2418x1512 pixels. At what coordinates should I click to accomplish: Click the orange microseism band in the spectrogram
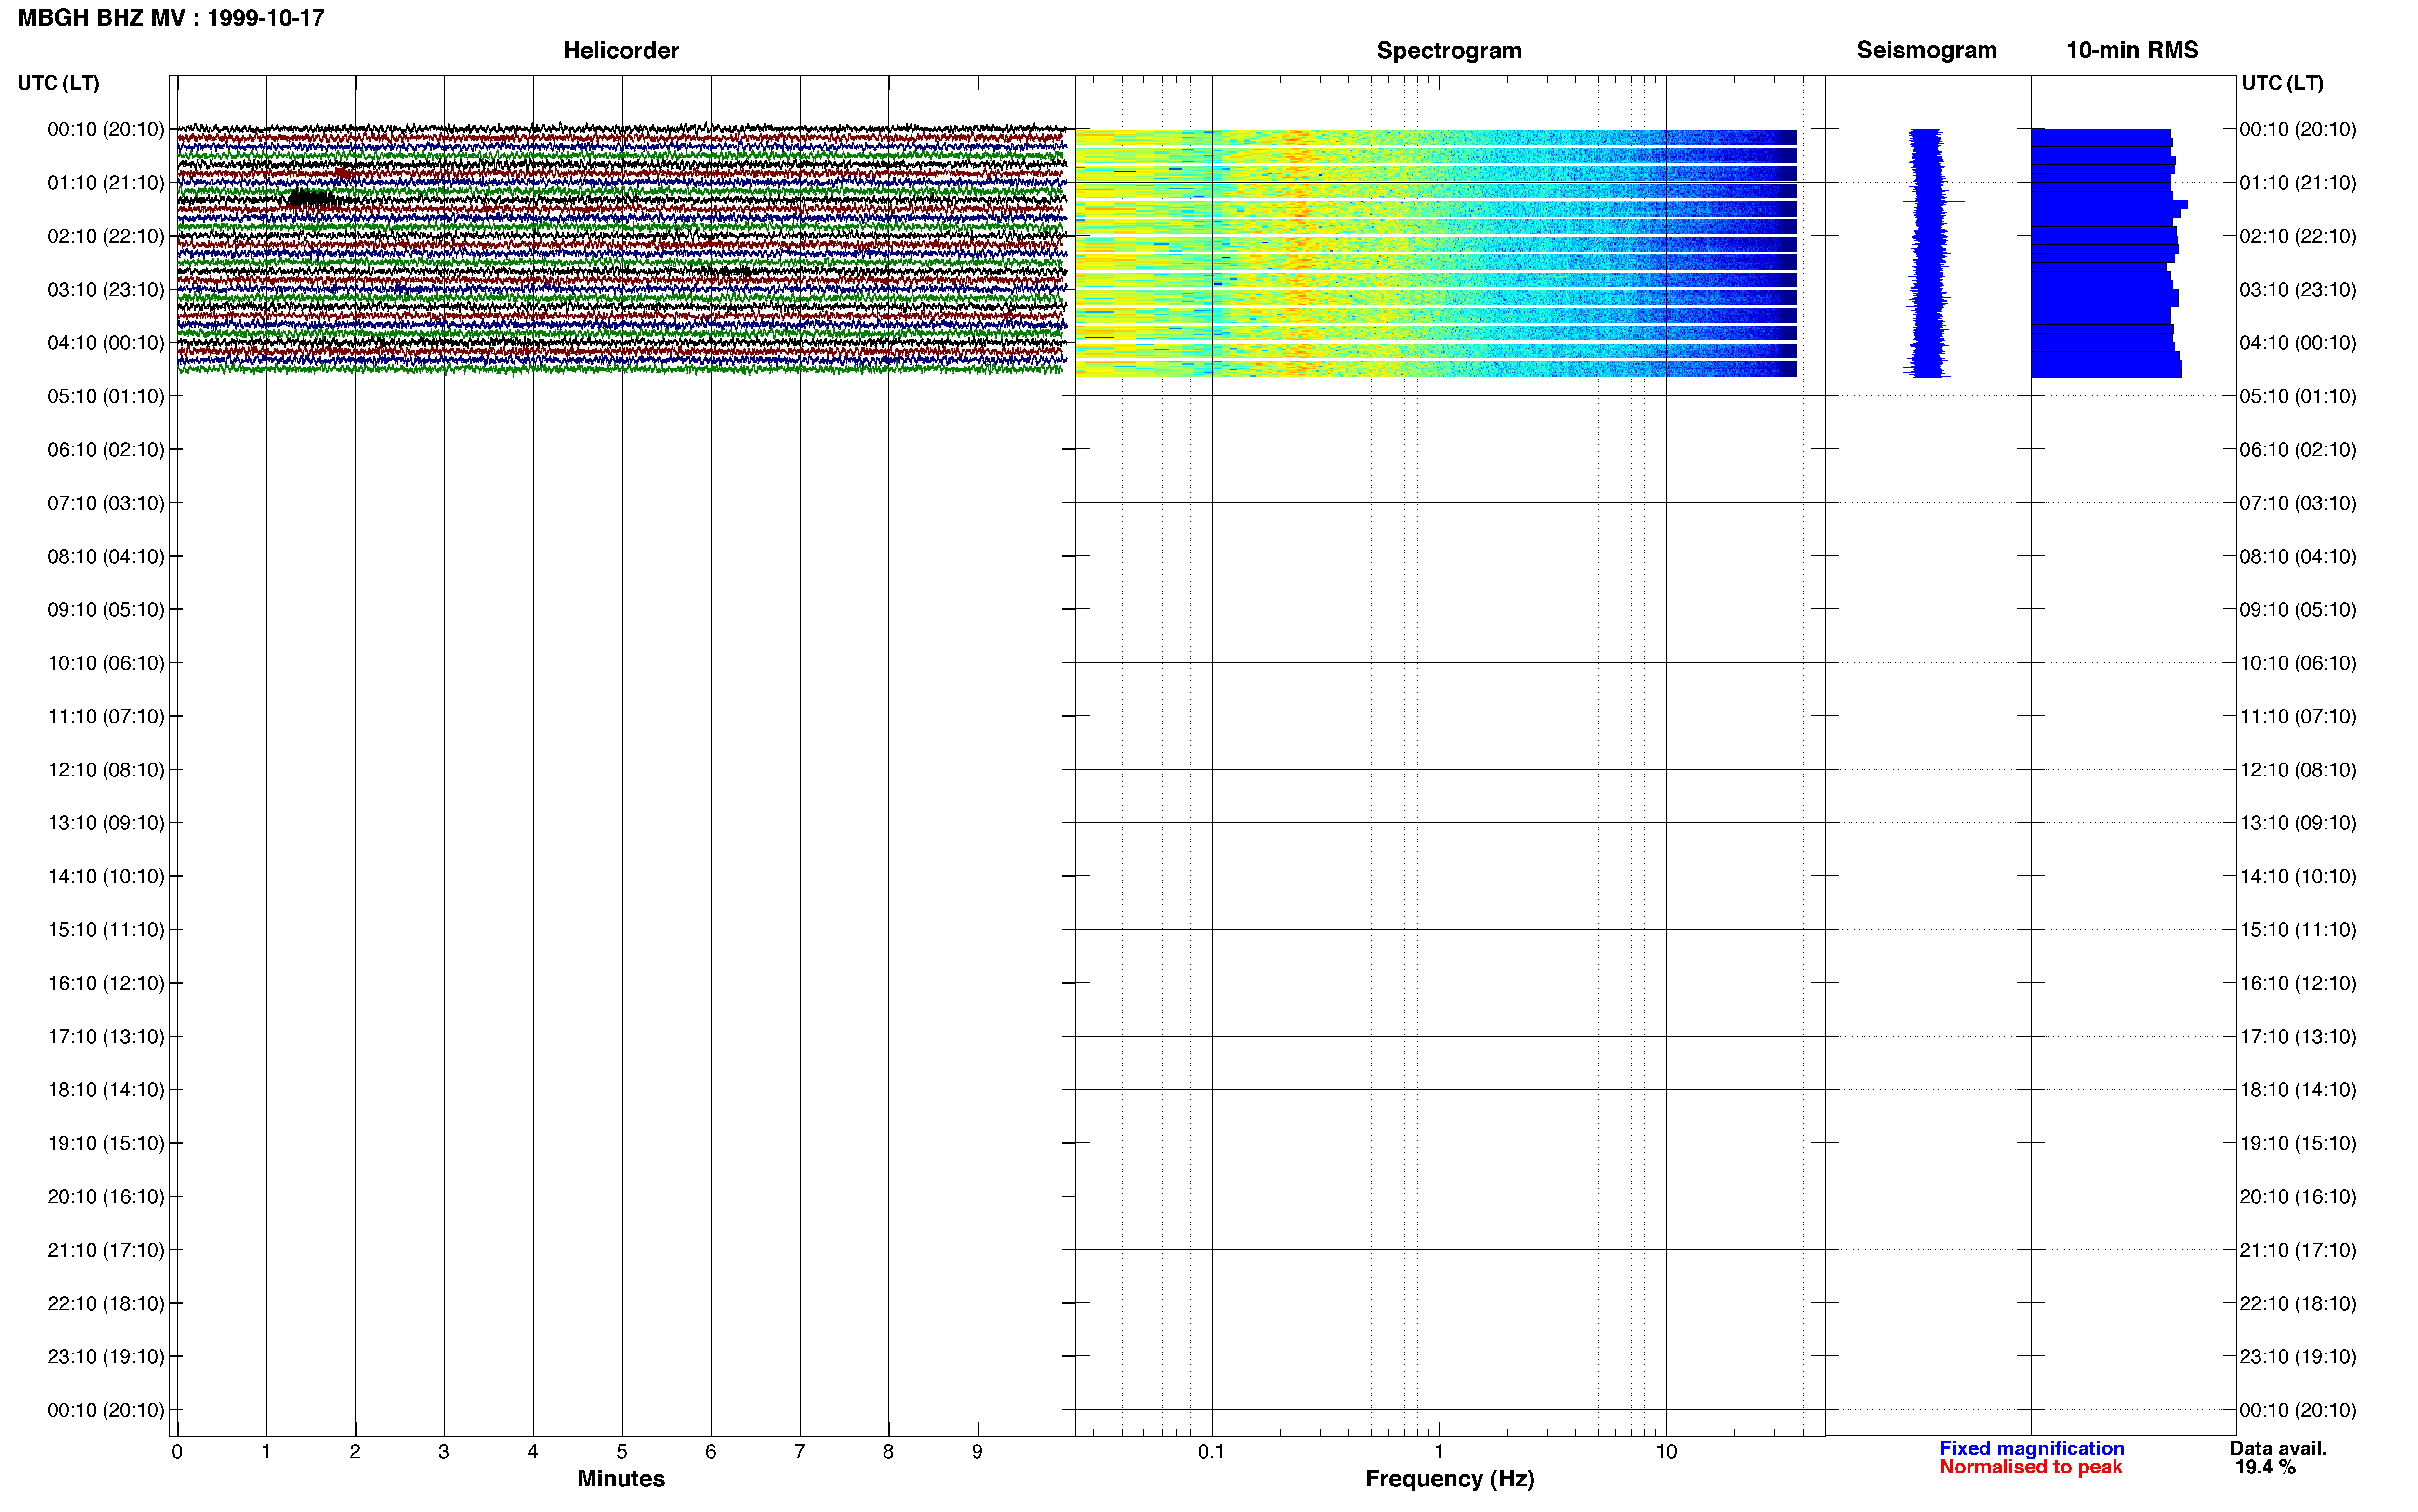(1298, 253)
